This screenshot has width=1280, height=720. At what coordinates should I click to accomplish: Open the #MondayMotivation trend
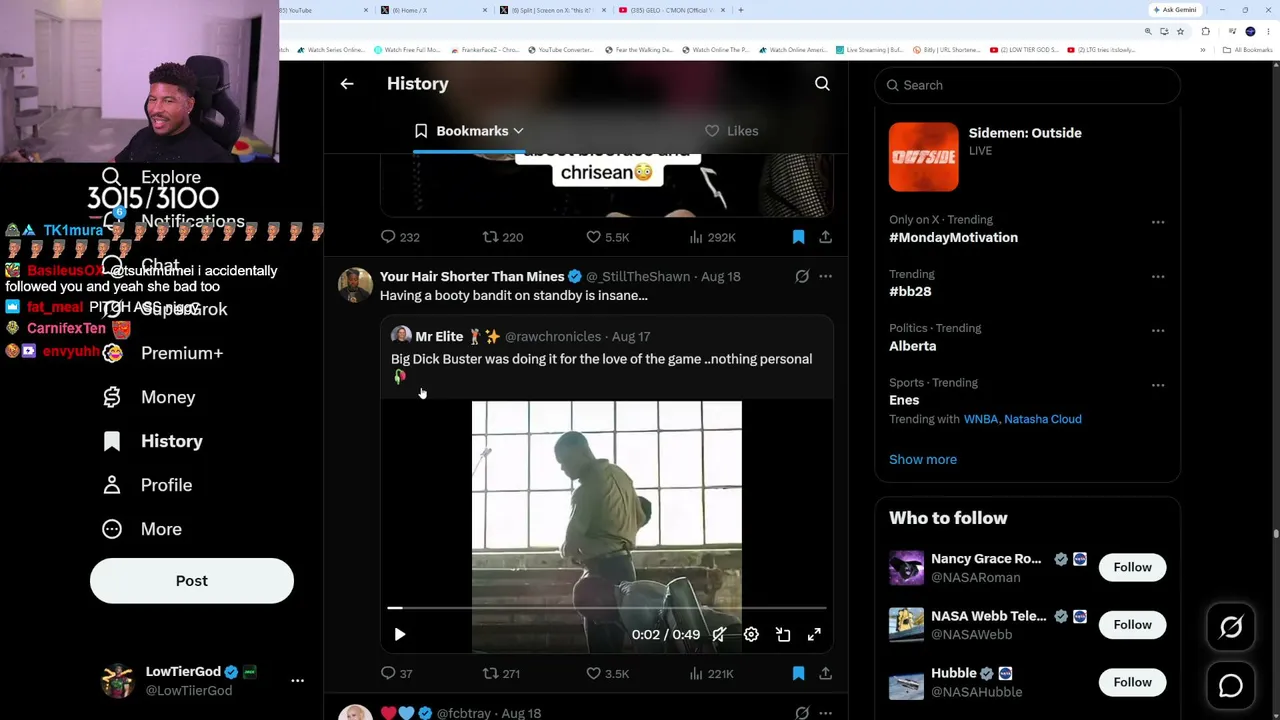(x=953, y=237)
